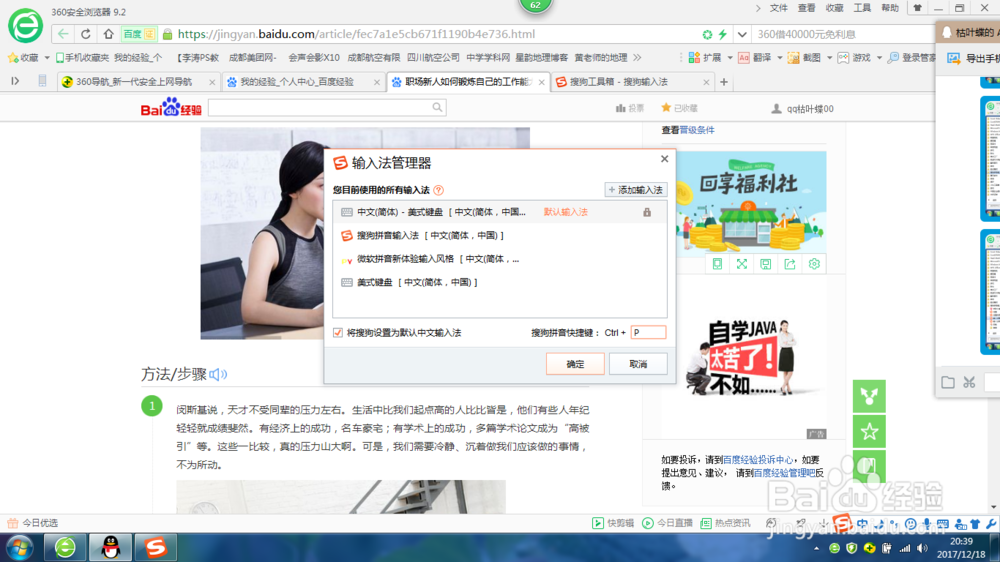Switch to 我的经验 个人中心 tab
This screenshot has width=1000, height=562.
pos(304,82)
